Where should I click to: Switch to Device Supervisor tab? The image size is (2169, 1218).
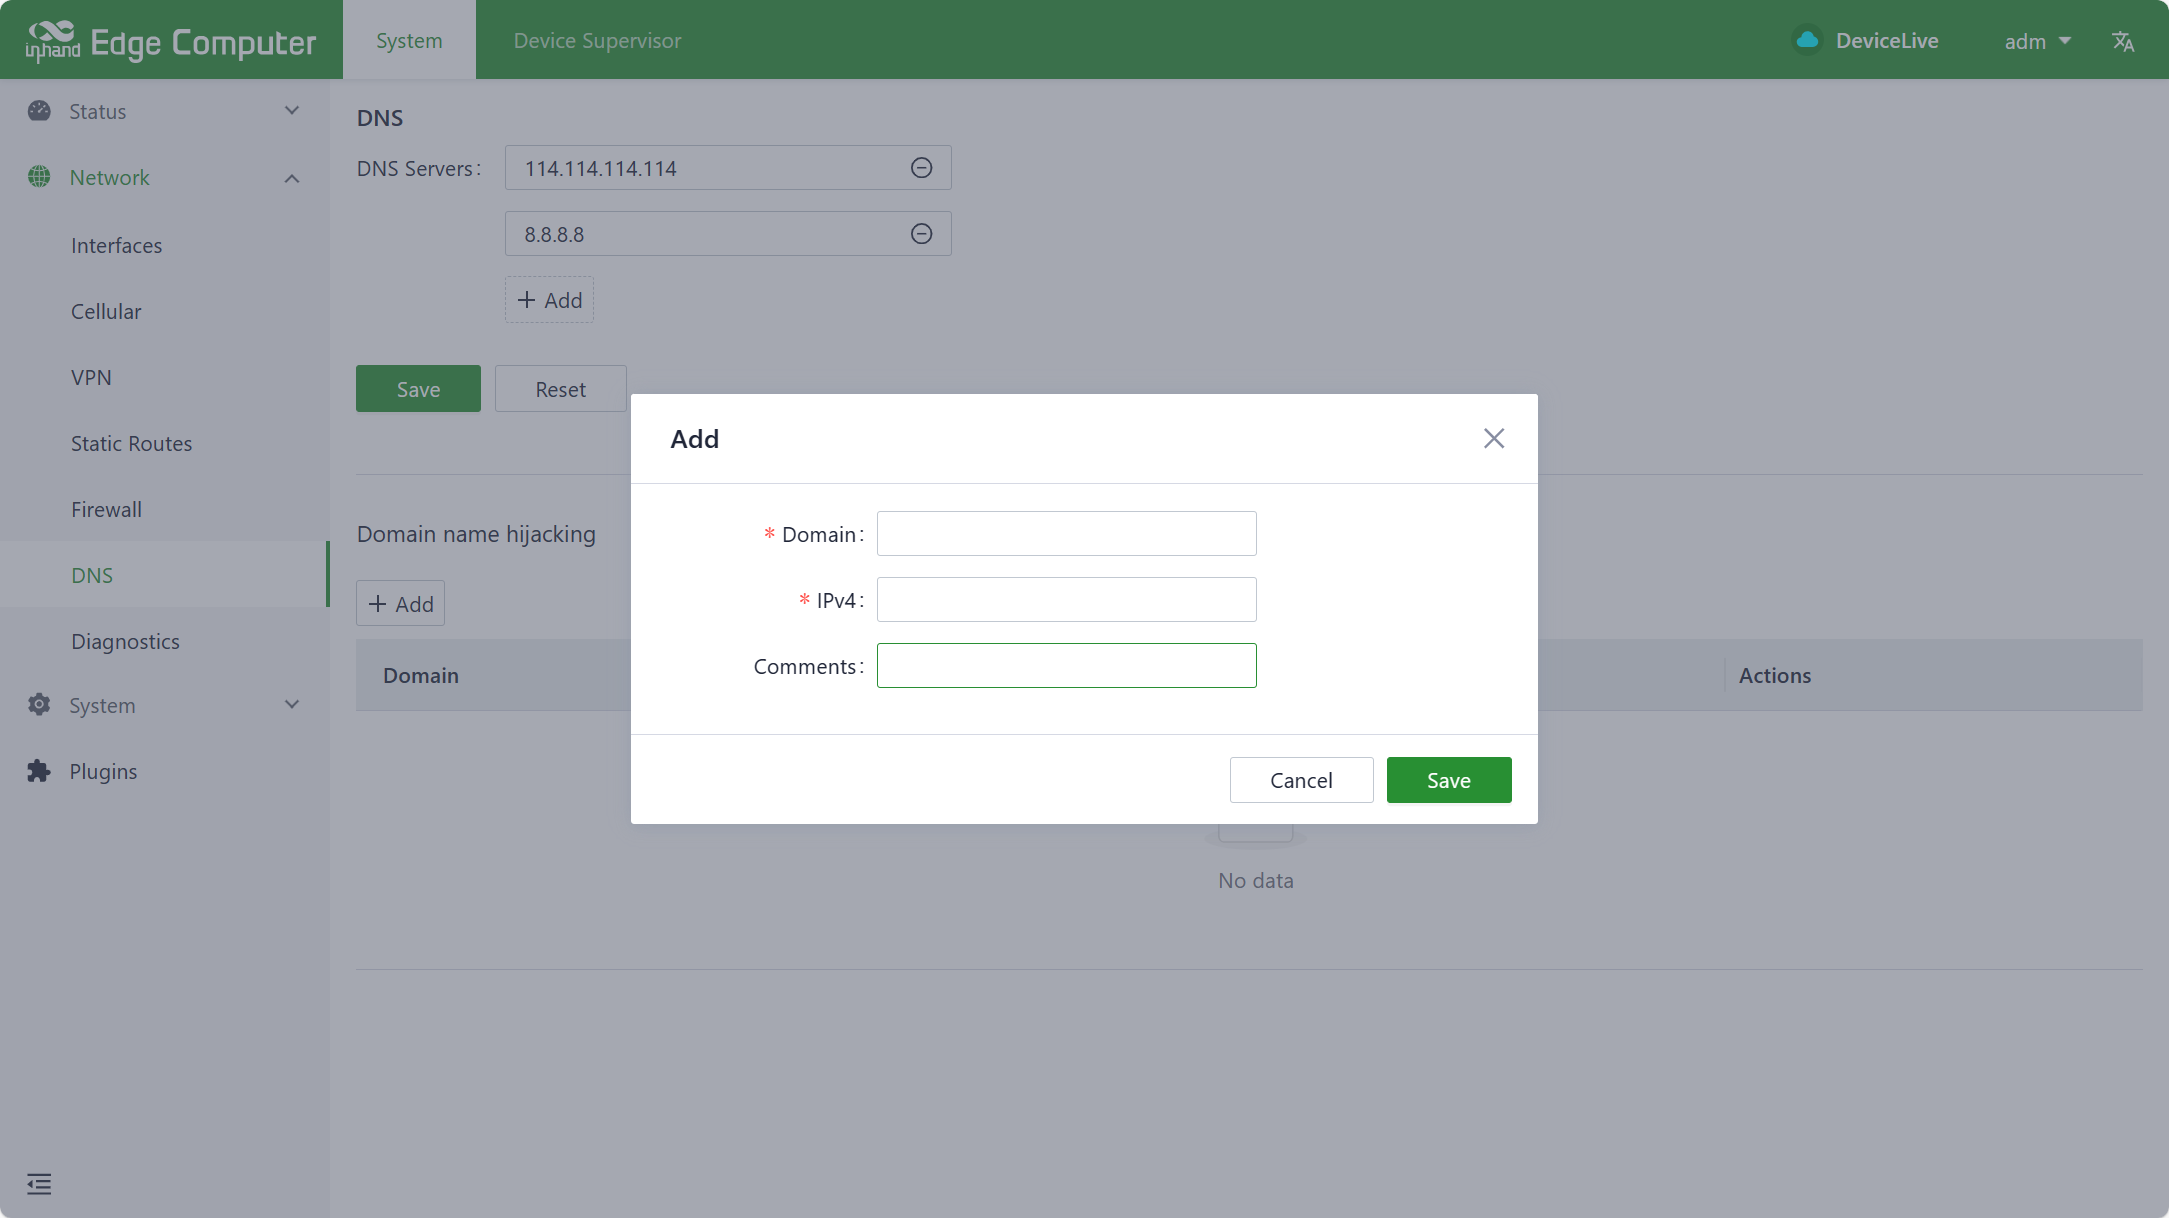tap(597, 41)
